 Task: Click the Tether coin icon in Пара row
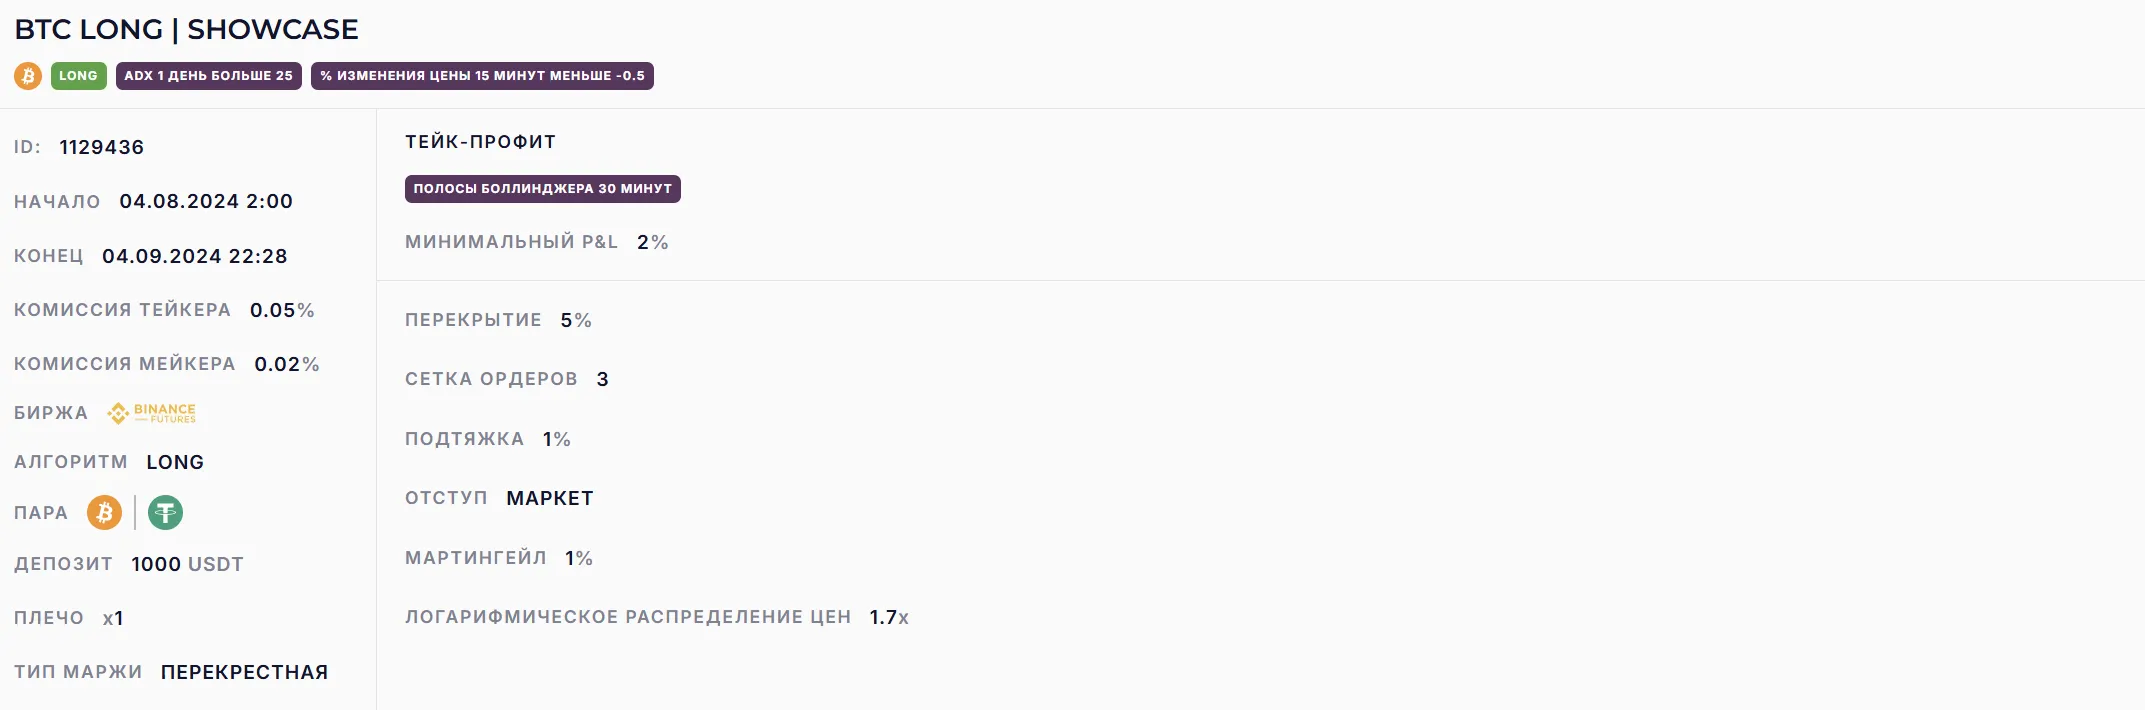(165, 513)
